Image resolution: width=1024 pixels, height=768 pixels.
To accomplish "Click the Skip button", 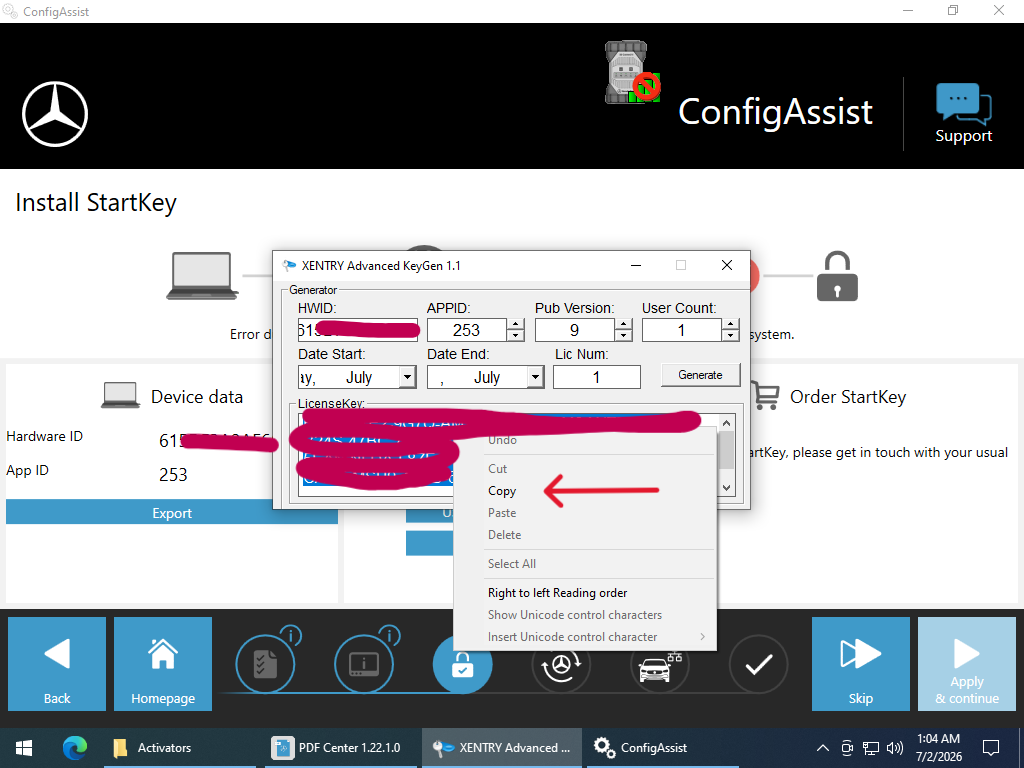I will tap(860, 664).
